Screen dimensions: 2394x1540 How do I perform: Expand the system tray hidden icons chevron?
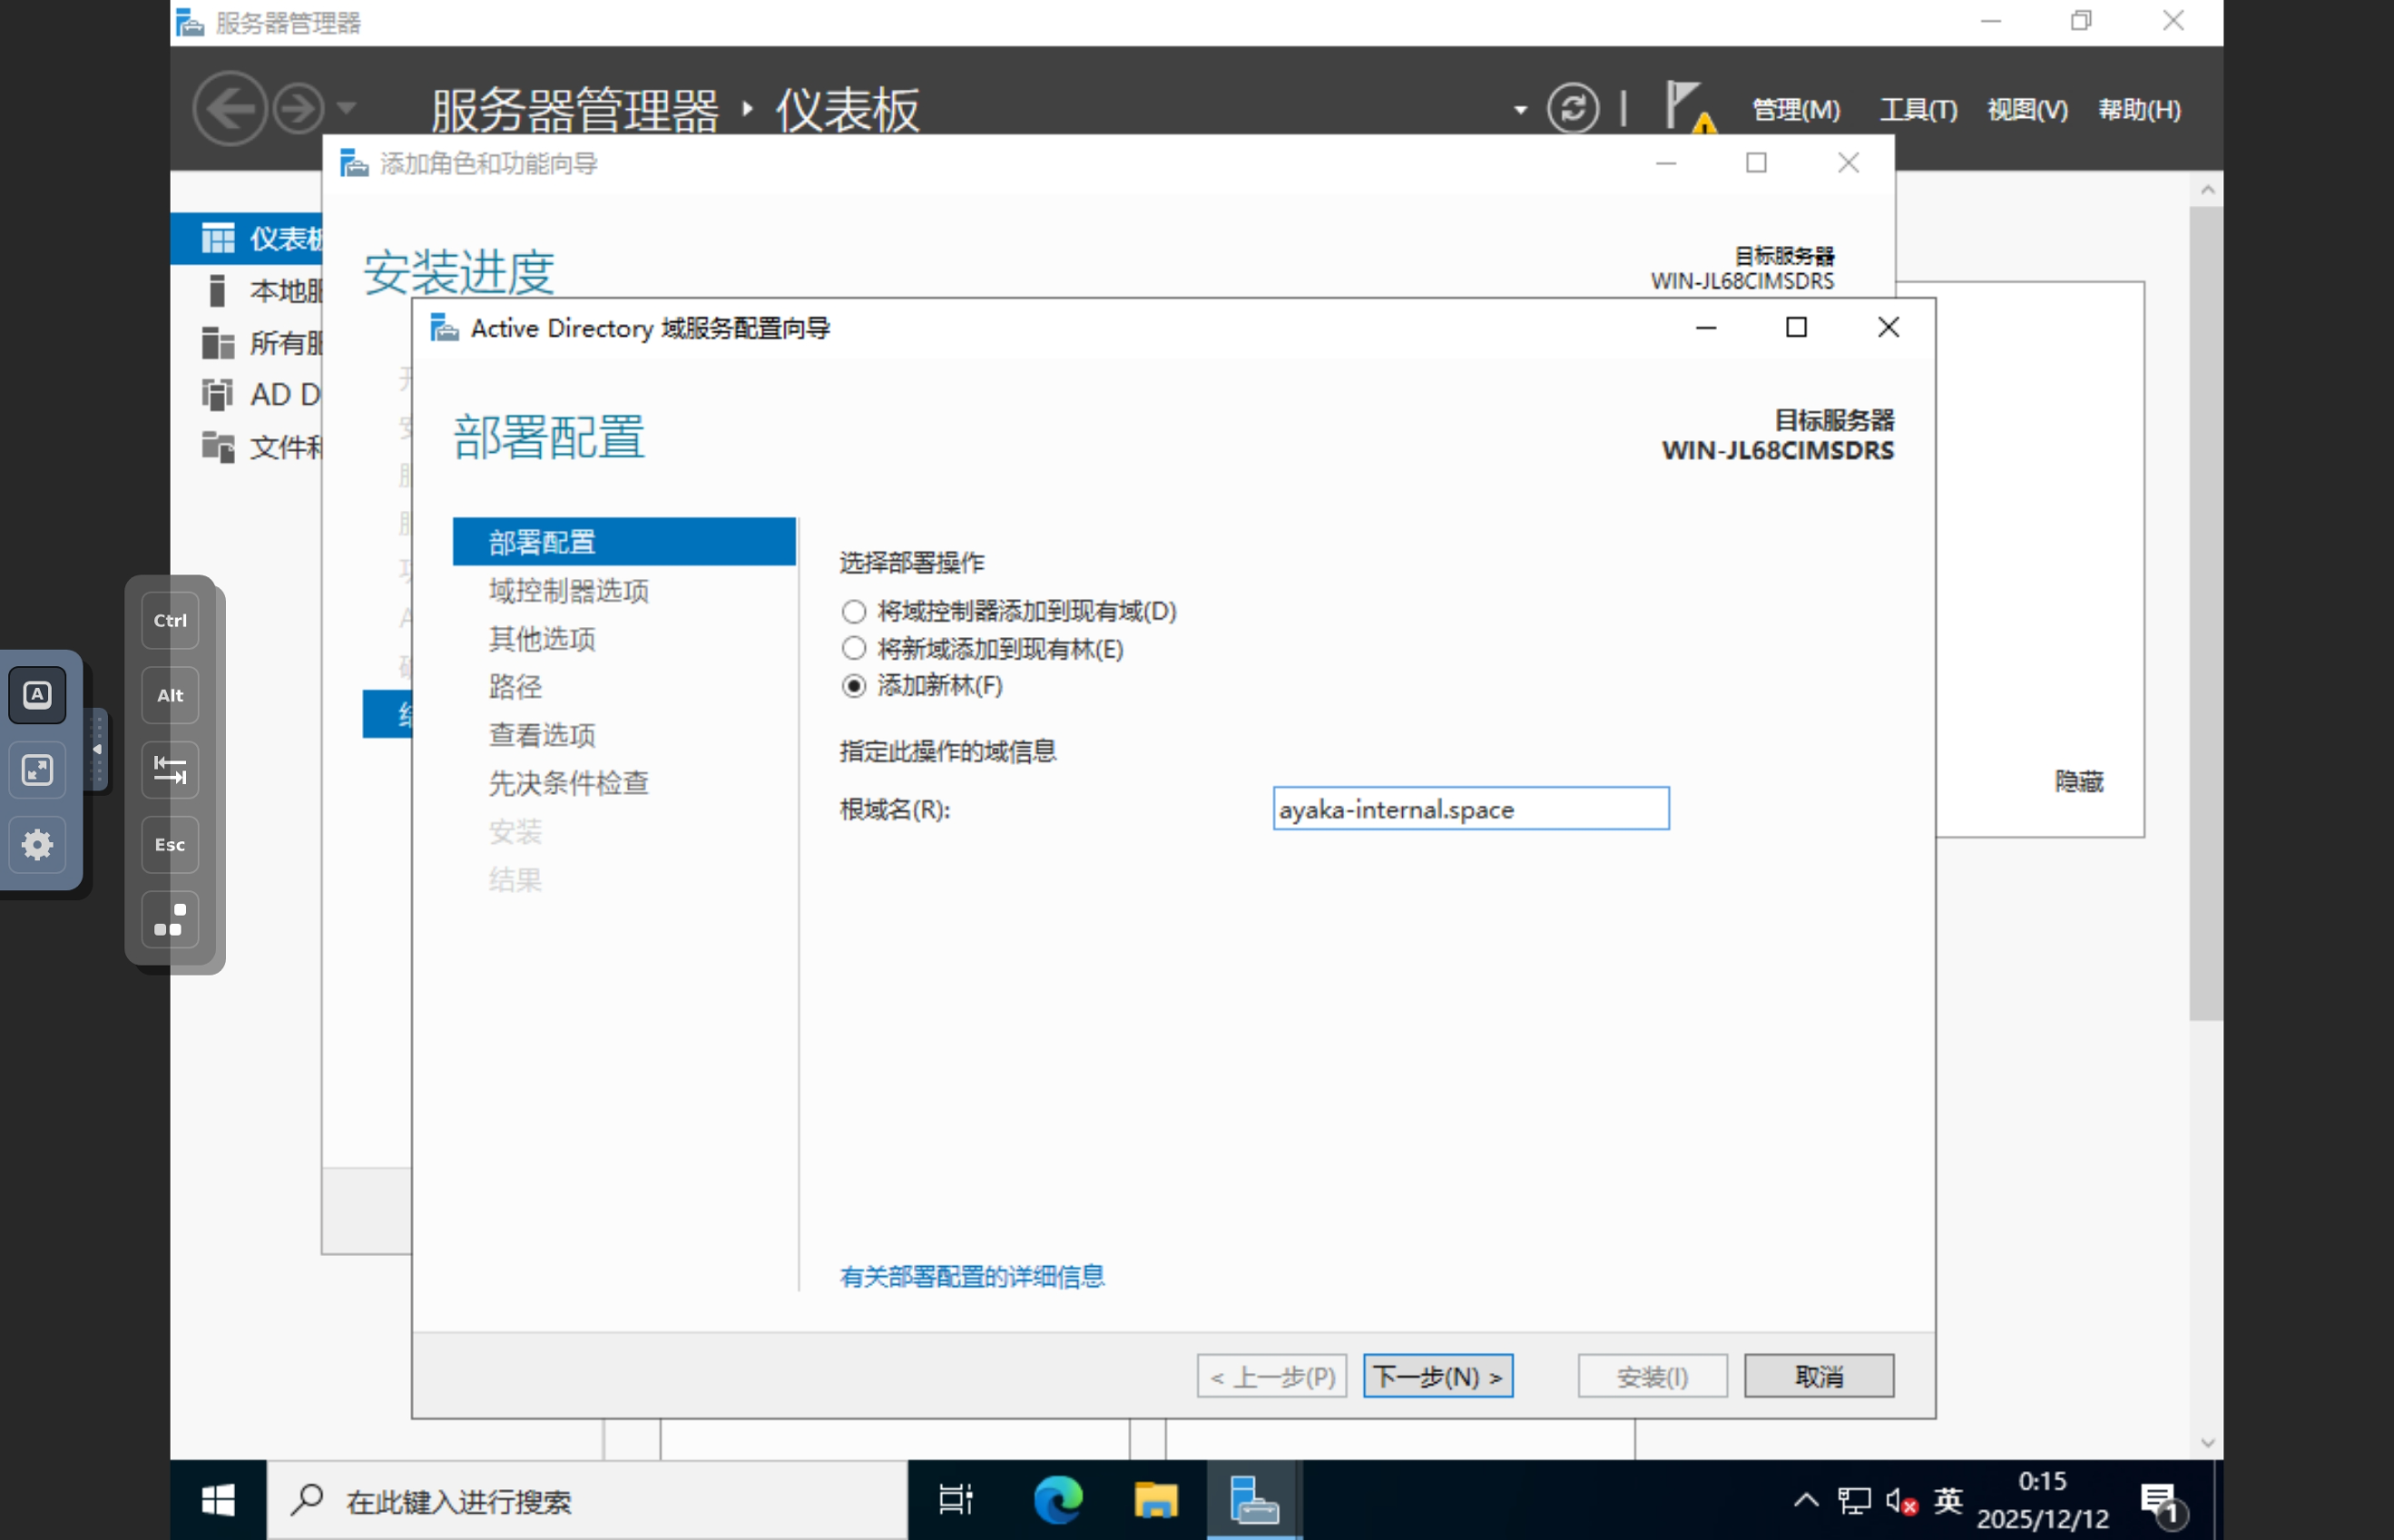pyautogui.click(x=1805, y=1500)
